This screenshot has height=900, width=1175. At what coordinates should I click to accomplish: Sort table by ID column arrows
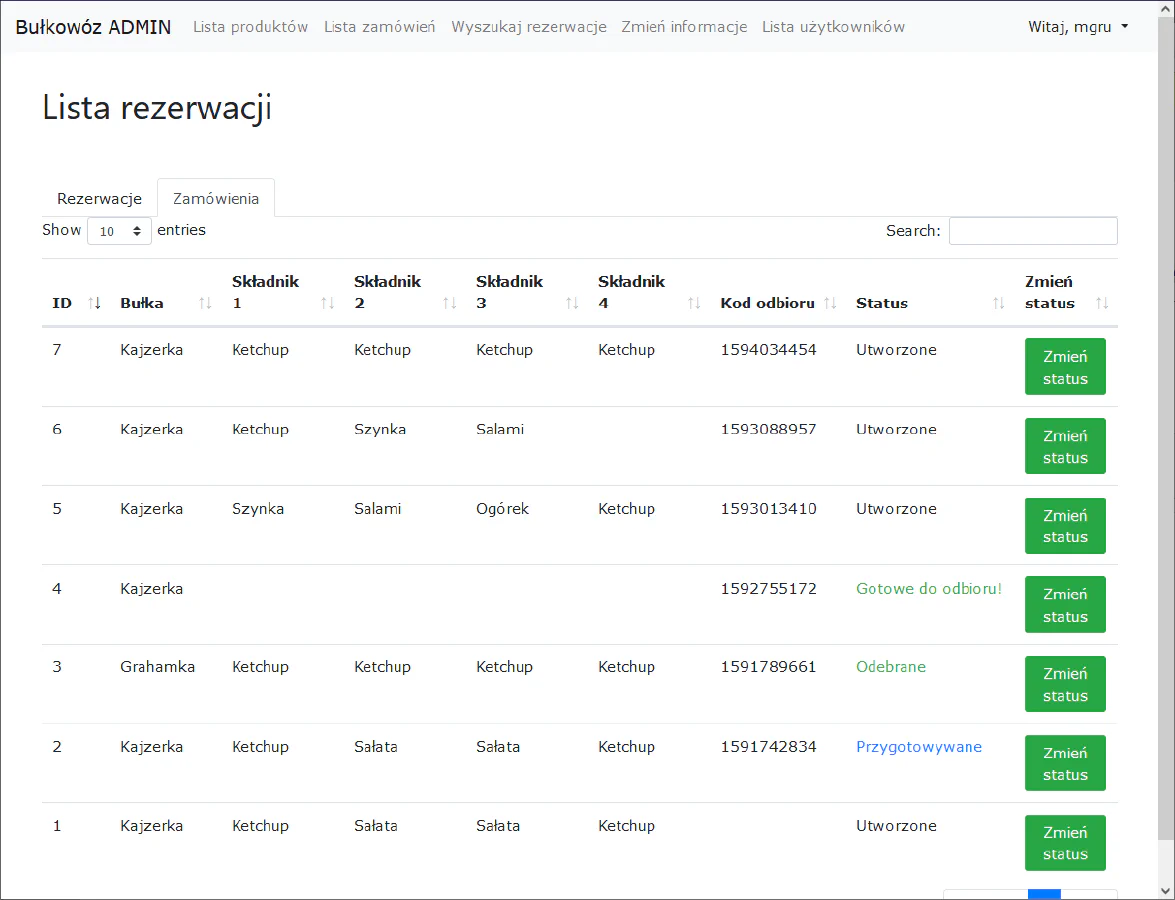pos(95,303)
